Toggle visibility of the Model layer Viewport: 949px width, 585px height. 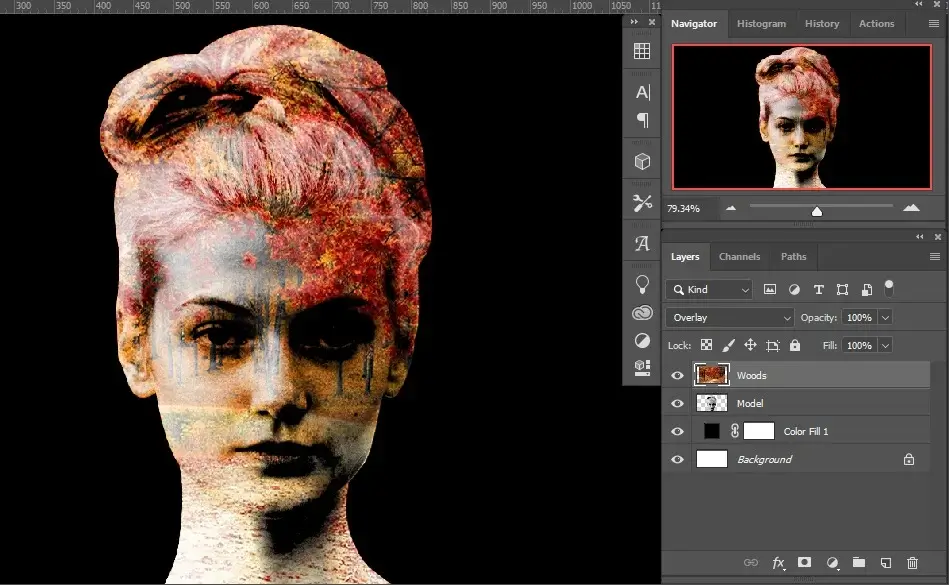coord(677,402)
